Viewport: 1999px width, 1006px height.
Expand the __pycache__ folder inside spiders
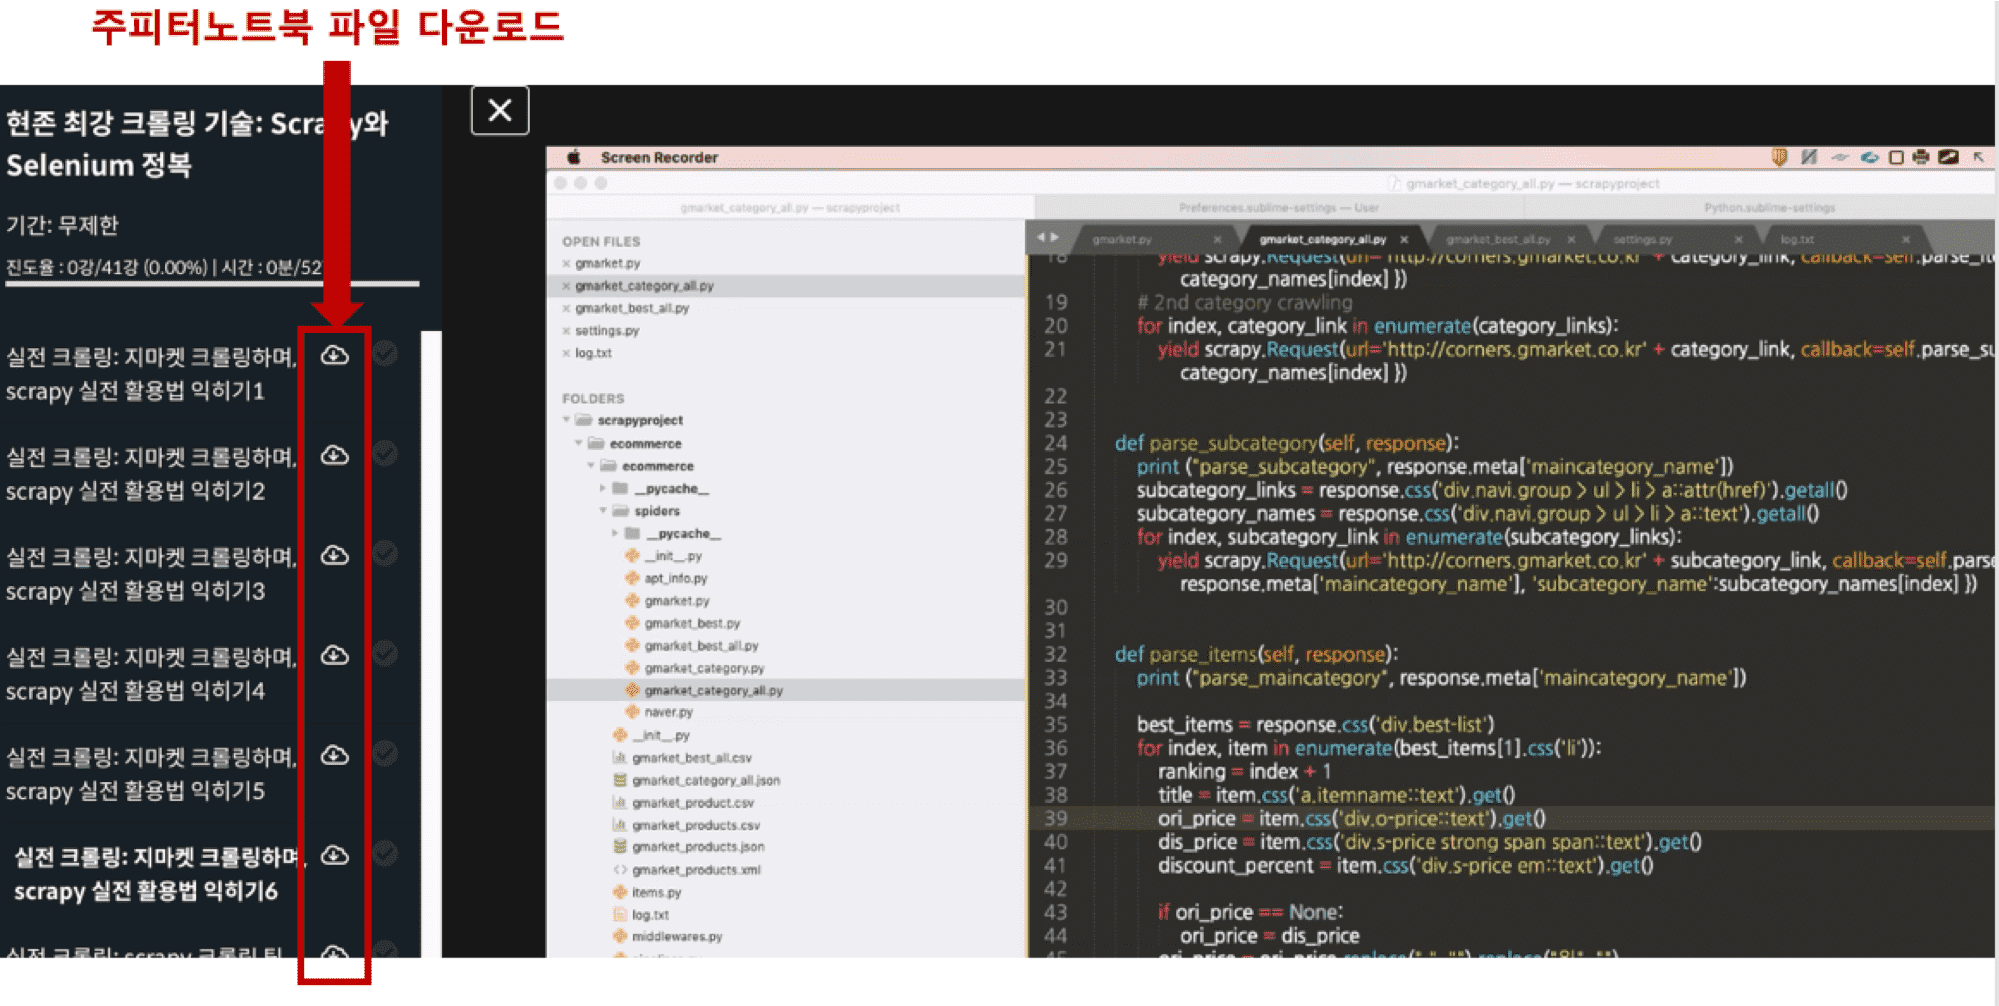tap(615, 533)
